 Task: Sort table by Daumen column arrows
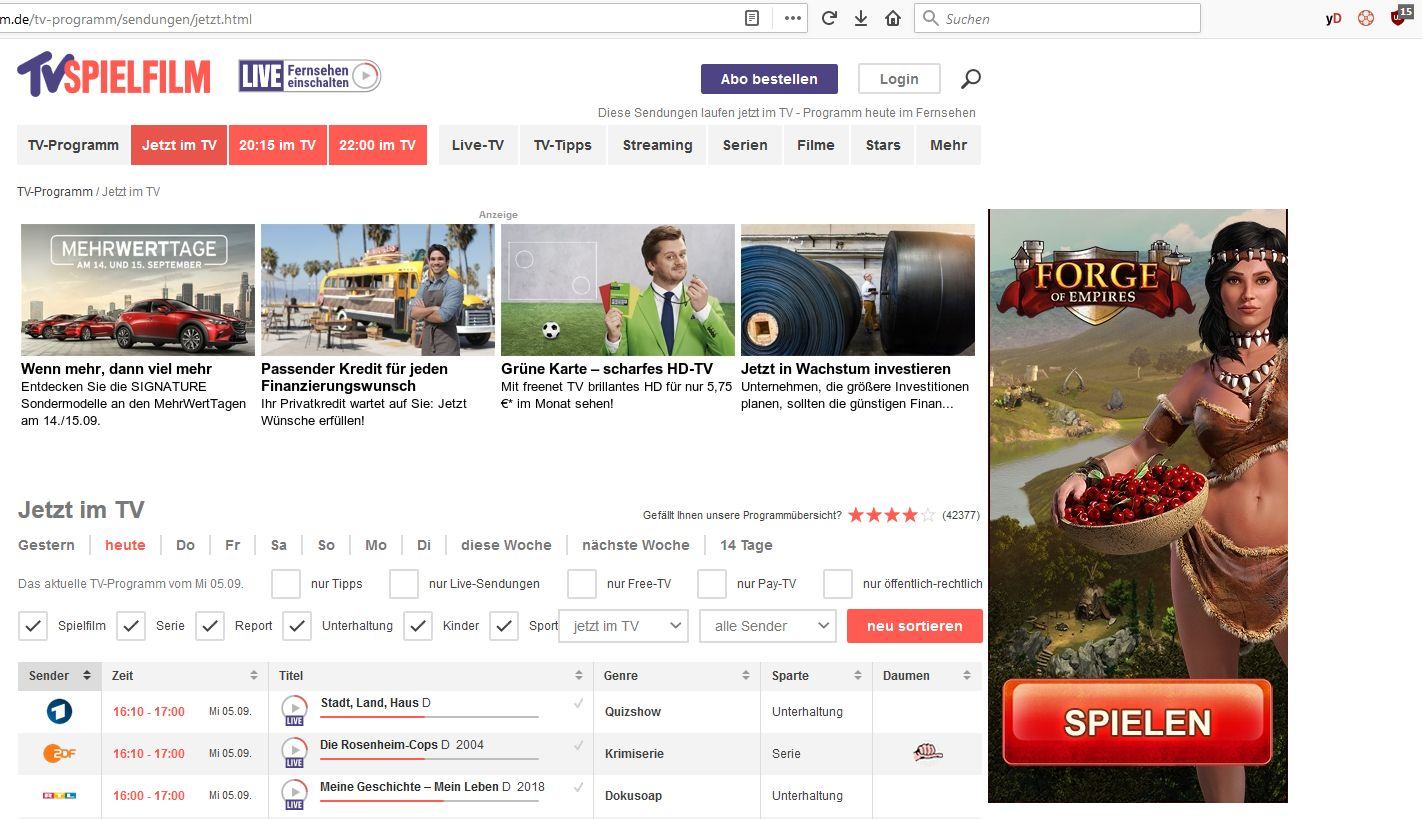[966, 676]
